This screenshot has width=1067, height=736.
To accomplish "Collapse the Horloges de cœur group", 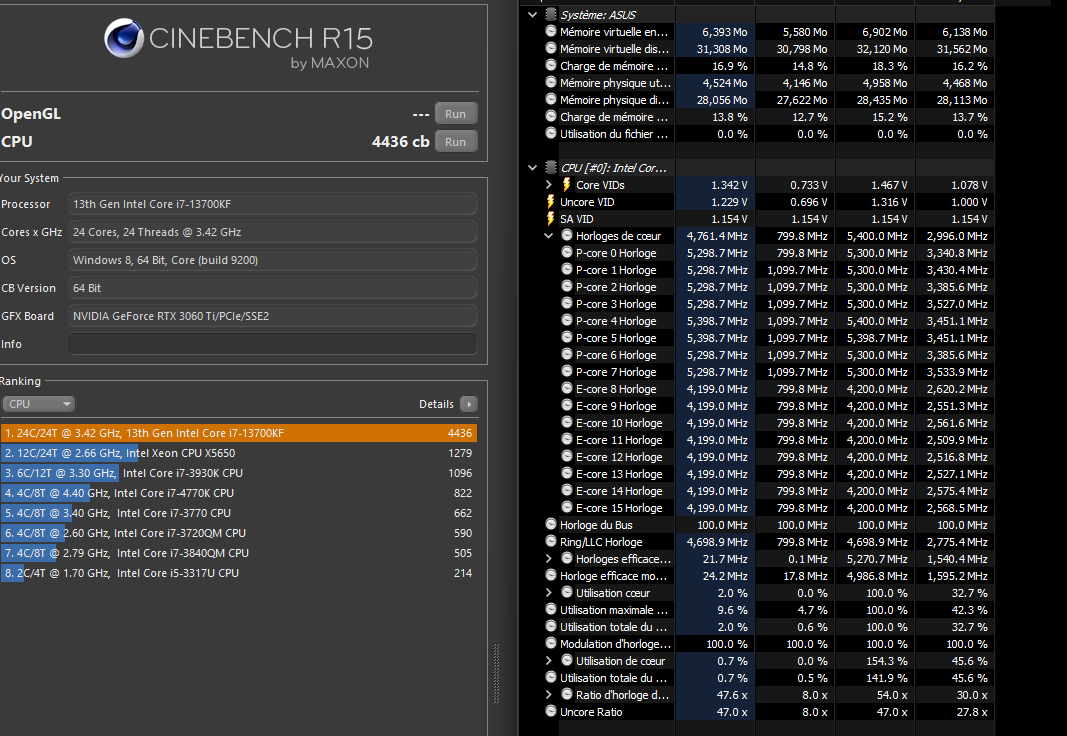I will coord(548,235).
